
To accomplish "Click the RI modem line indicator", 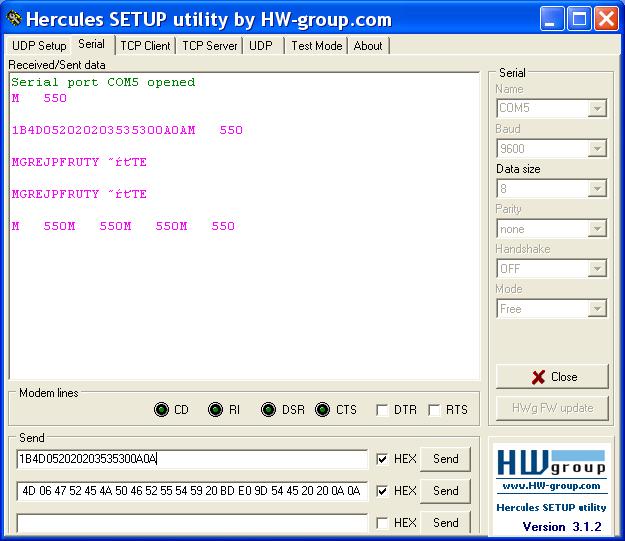I will [216, 409].
